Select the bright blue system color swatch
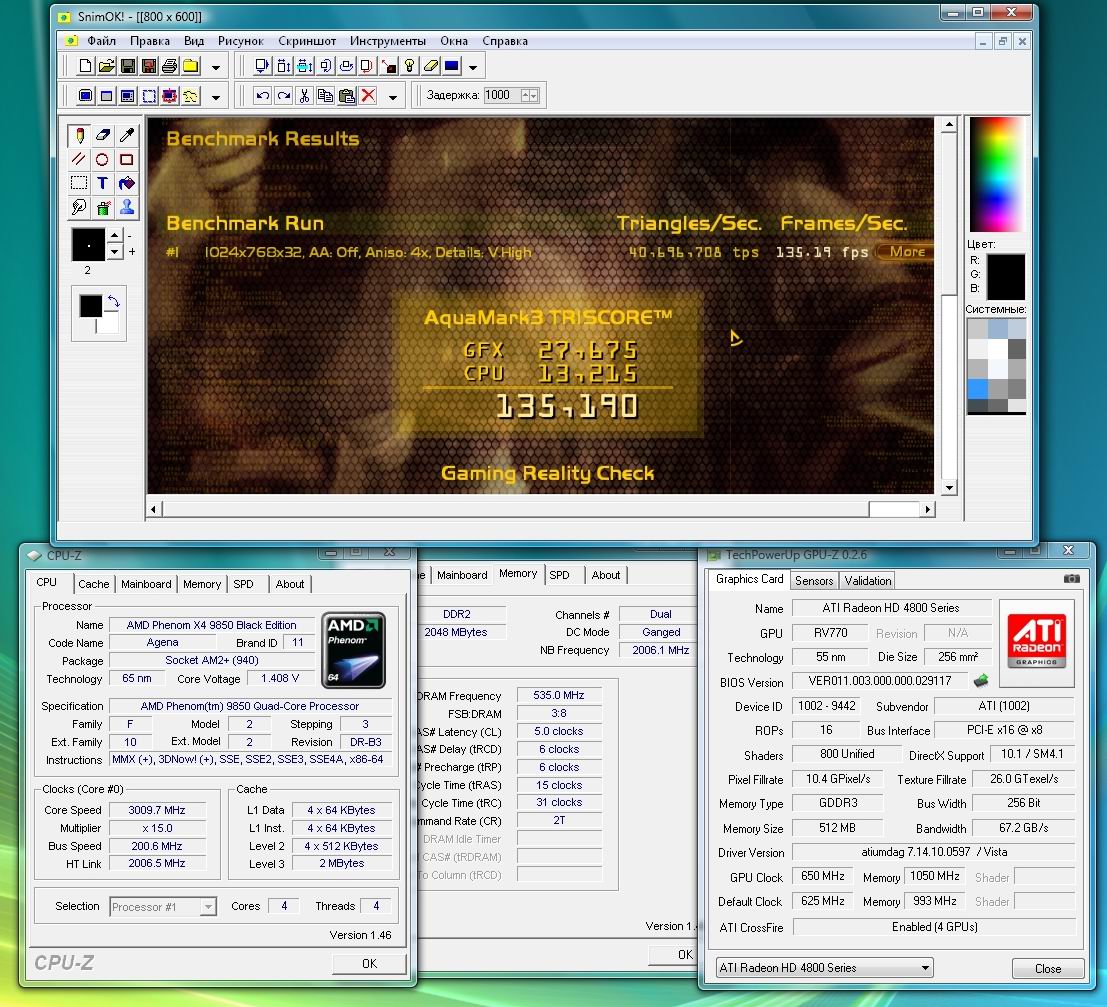Screen dimensions: 1107x1007 coord(977,388)
